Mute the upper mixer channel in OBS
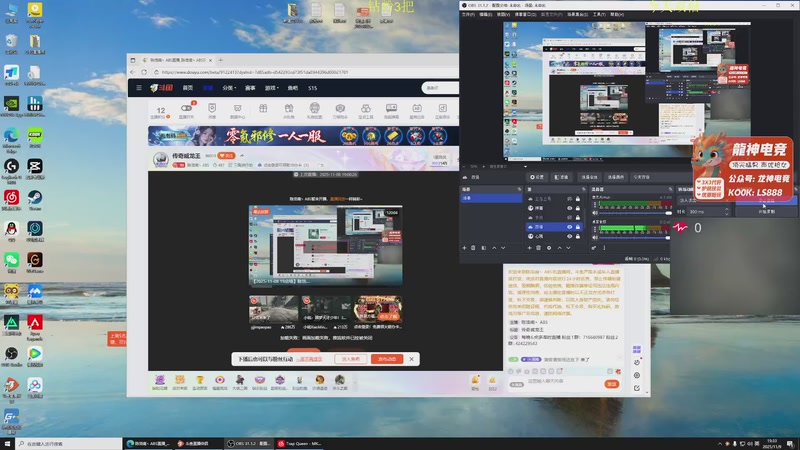The image size is (800, 450). click(x=594, y=213)
